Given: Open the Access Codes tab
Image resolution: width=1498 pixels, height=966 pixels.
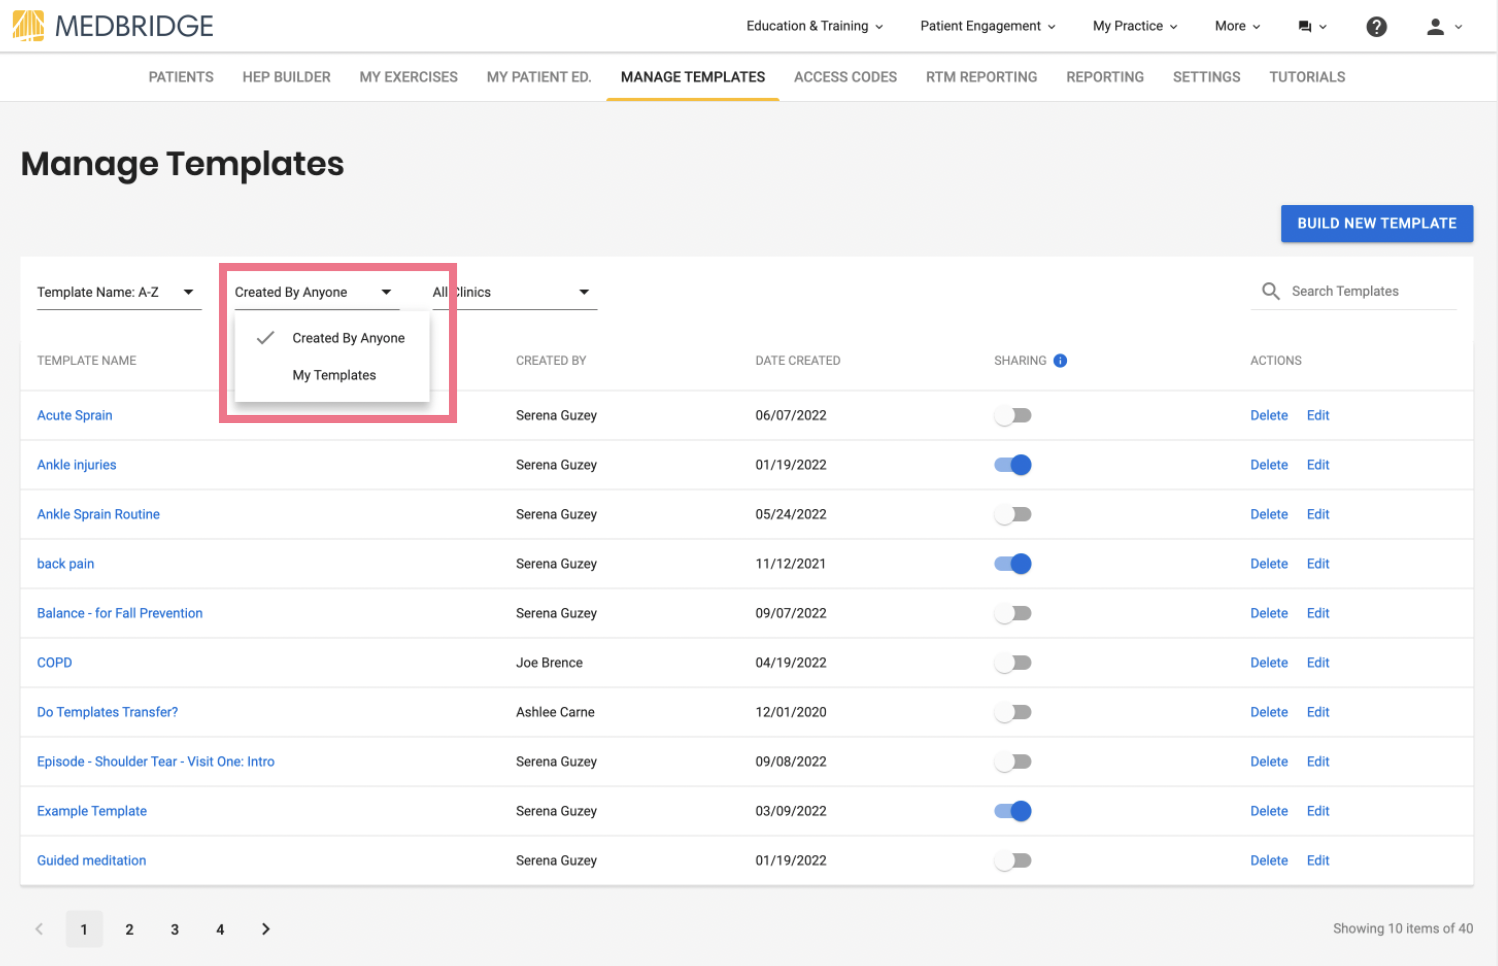Looking at the screenshot, I should coord(845,77).
